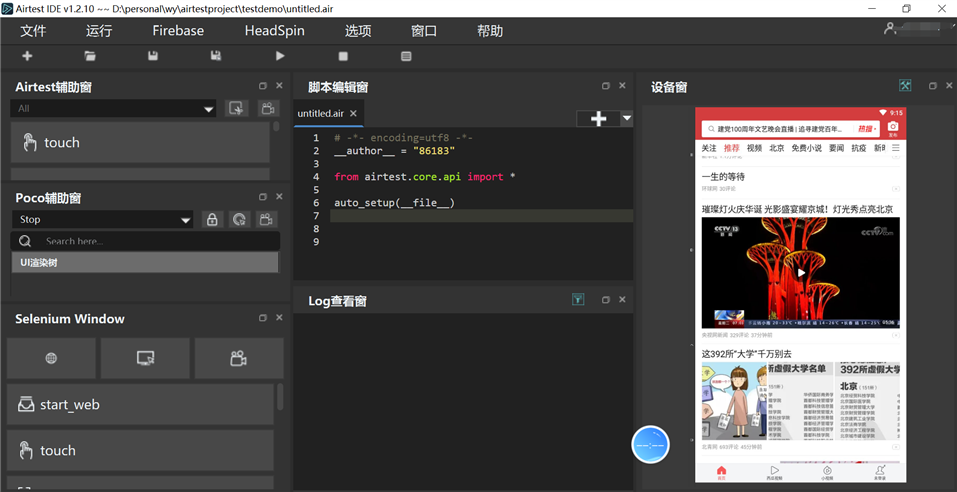Tap the home icon in phone bottom bar
This screenshot has height=492, width=957.
[x=721, y=472]
